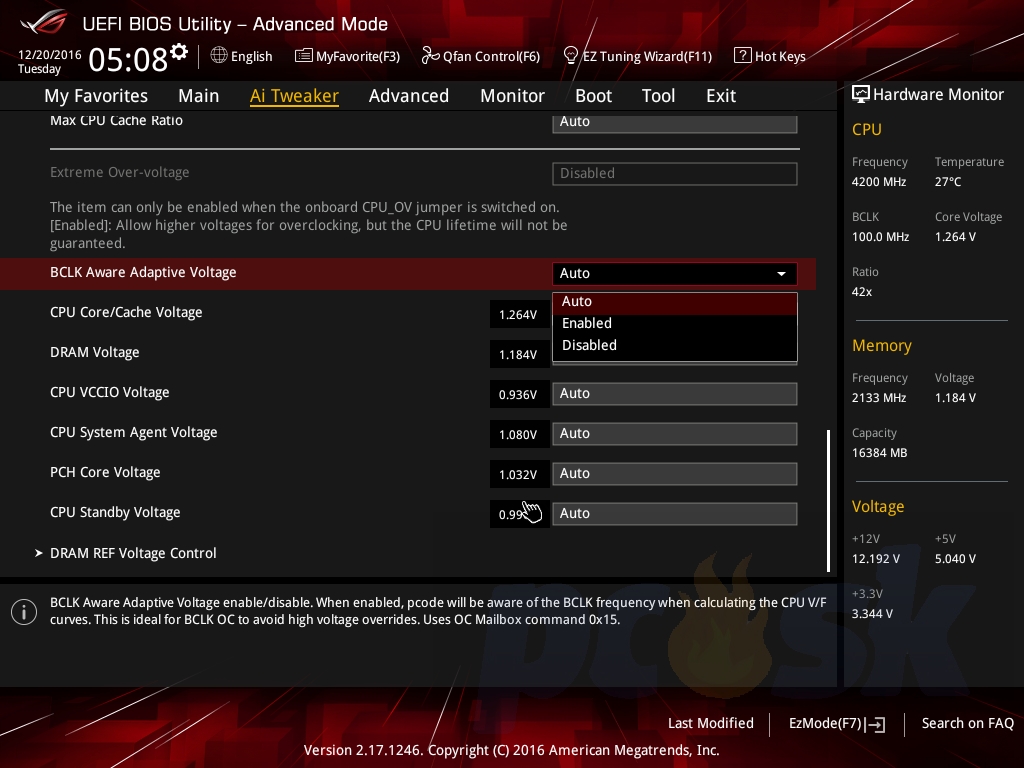Select DRAM Voltage label
The height and width of the screenshot is (768, 1024).
coord(95,352)
